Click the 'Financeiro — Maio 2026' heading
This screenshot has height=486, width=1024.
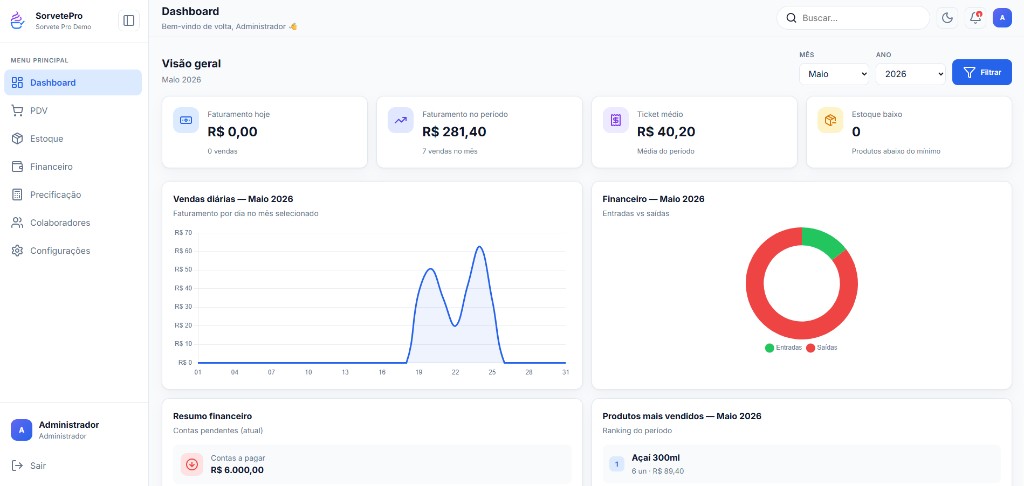click(653, 199)
